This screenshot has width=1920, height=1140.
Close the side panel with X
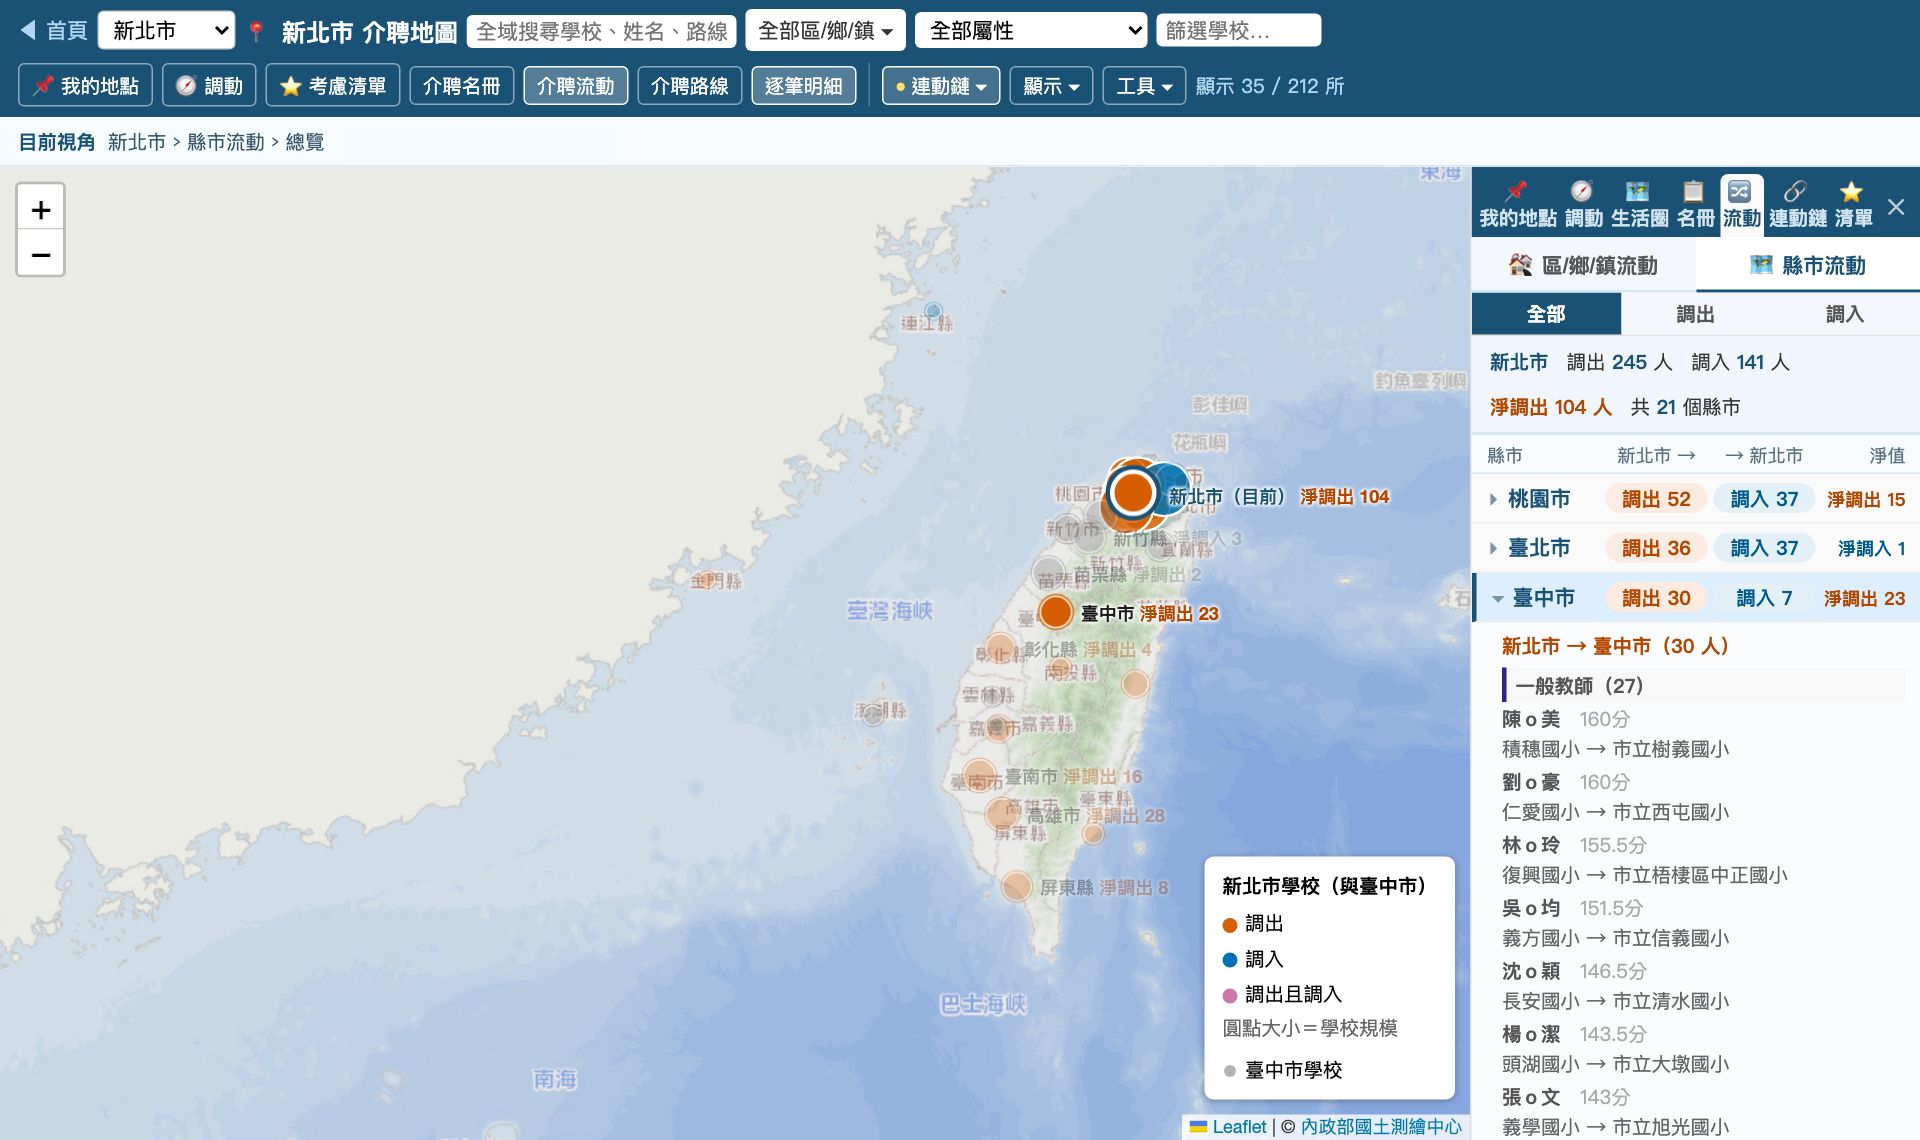pos(1896,207)
